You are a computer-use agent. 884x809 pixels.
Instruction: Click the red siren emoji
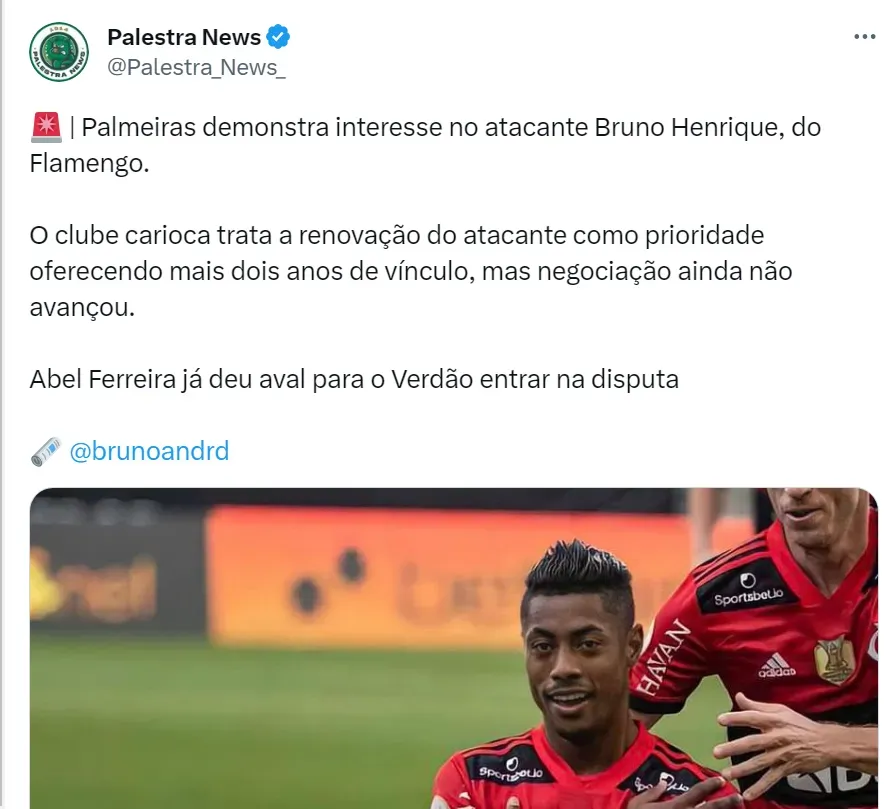click(x=46, y=127)
